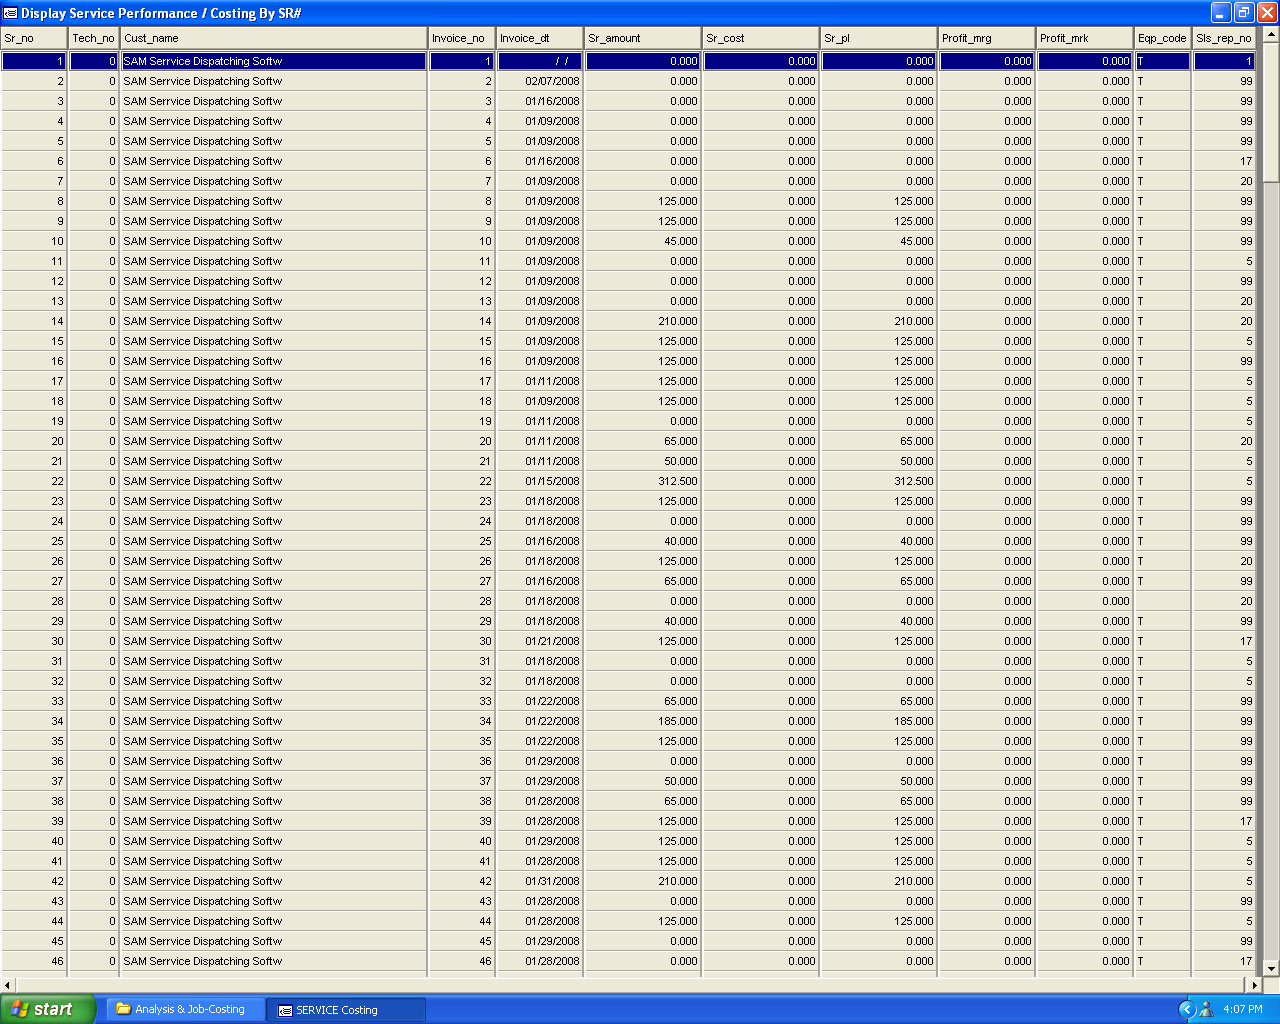Select the Sr_no cell showing 25
The image size is (1280, 1024).
tap(34, 541)
